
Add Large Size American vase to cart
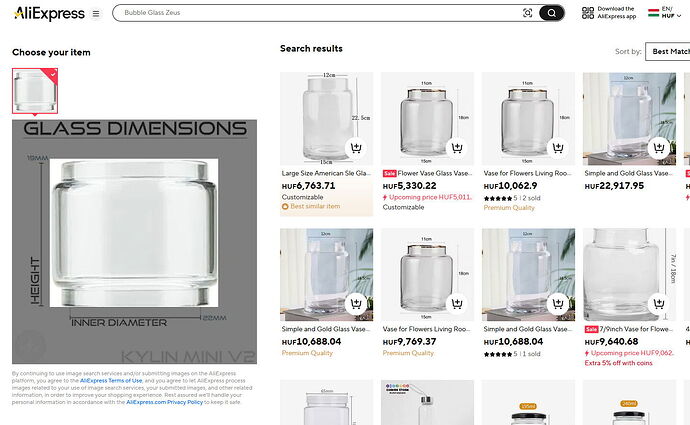pyautogui.click(x=354, y=150)
